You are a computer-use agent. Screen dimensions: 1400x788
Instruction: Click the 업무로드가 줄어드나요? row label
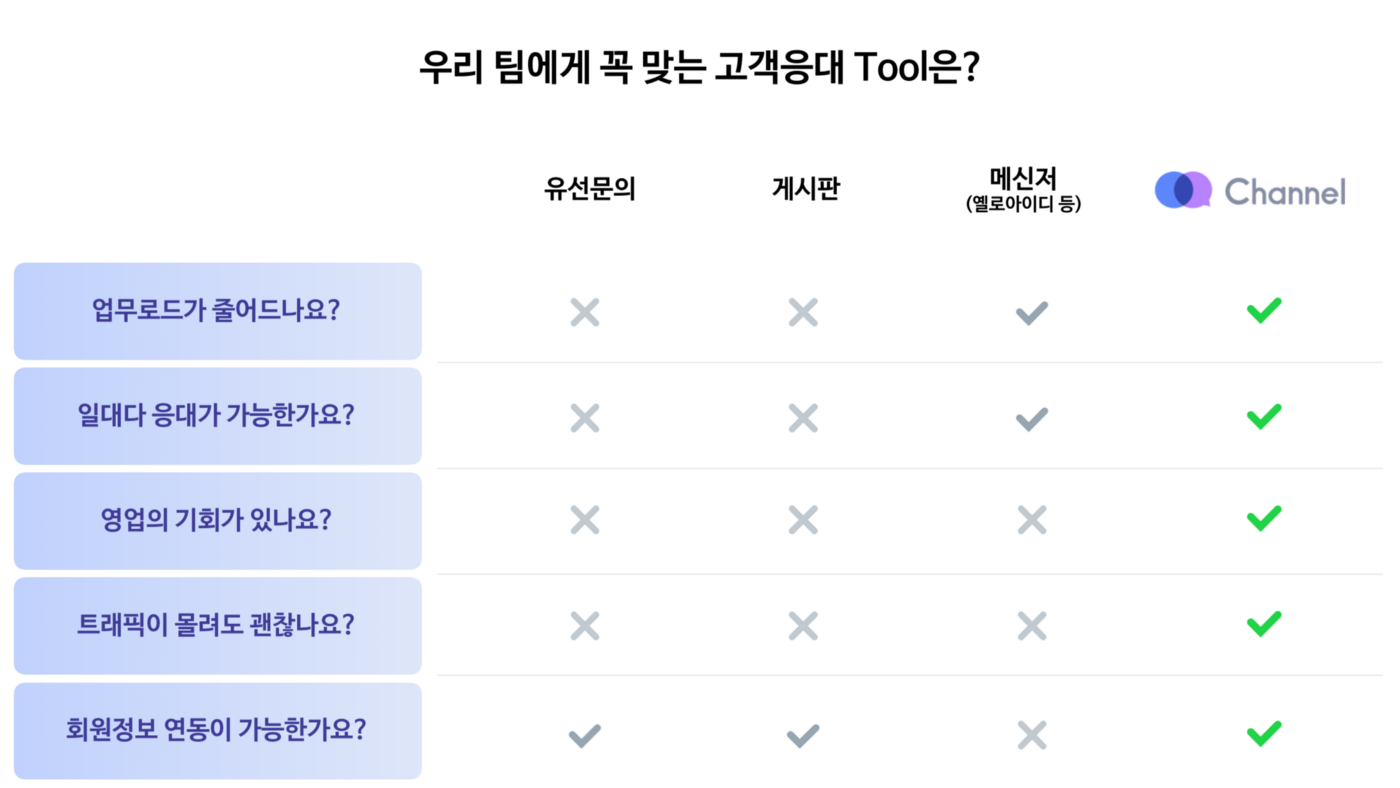click(x=216, y=310)
